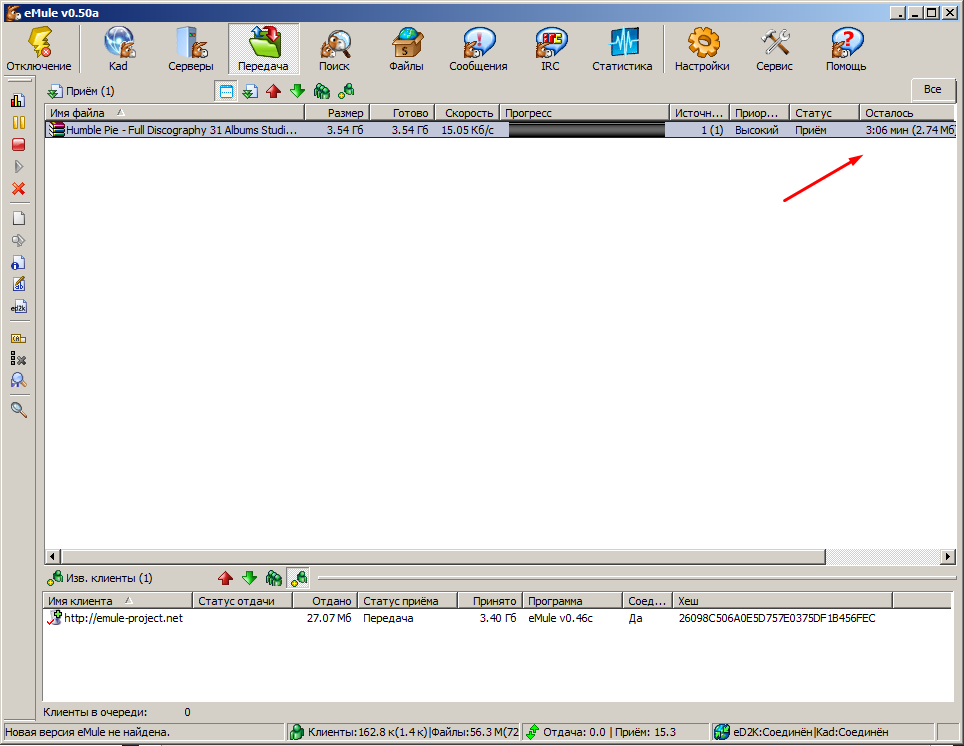
Task: Click the ed2k link copy icon
Action: [x=18, y=307]
